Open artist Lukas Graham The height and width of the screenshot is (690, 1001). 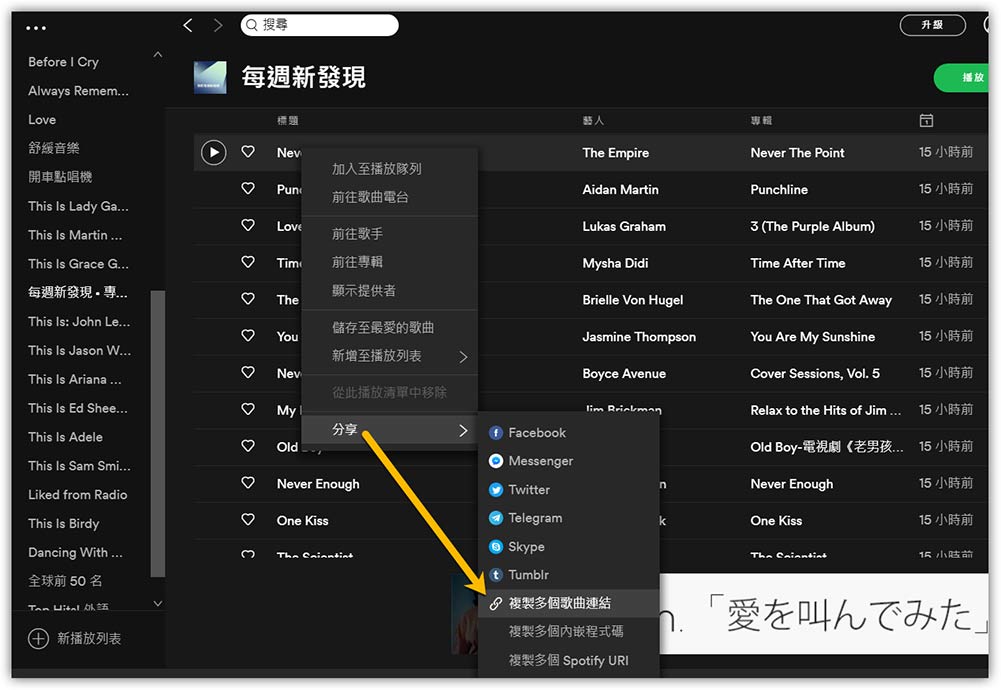click(624, 226)
